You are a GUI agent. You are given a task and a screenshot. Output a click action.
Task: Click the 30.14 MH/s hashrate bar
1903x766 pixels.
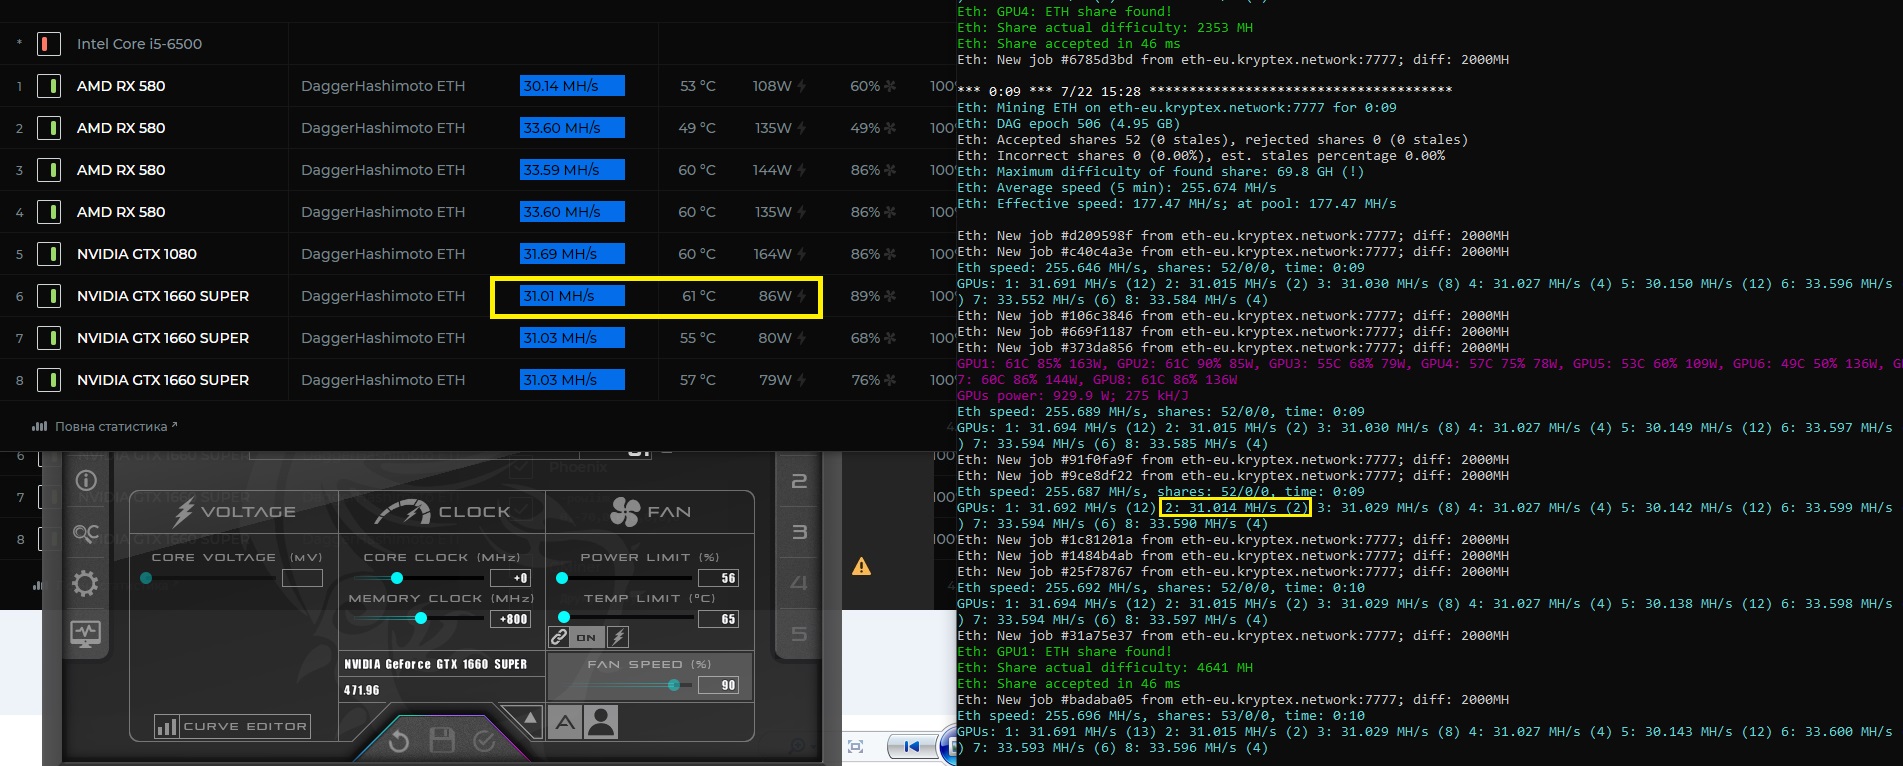tap(572, 86)
